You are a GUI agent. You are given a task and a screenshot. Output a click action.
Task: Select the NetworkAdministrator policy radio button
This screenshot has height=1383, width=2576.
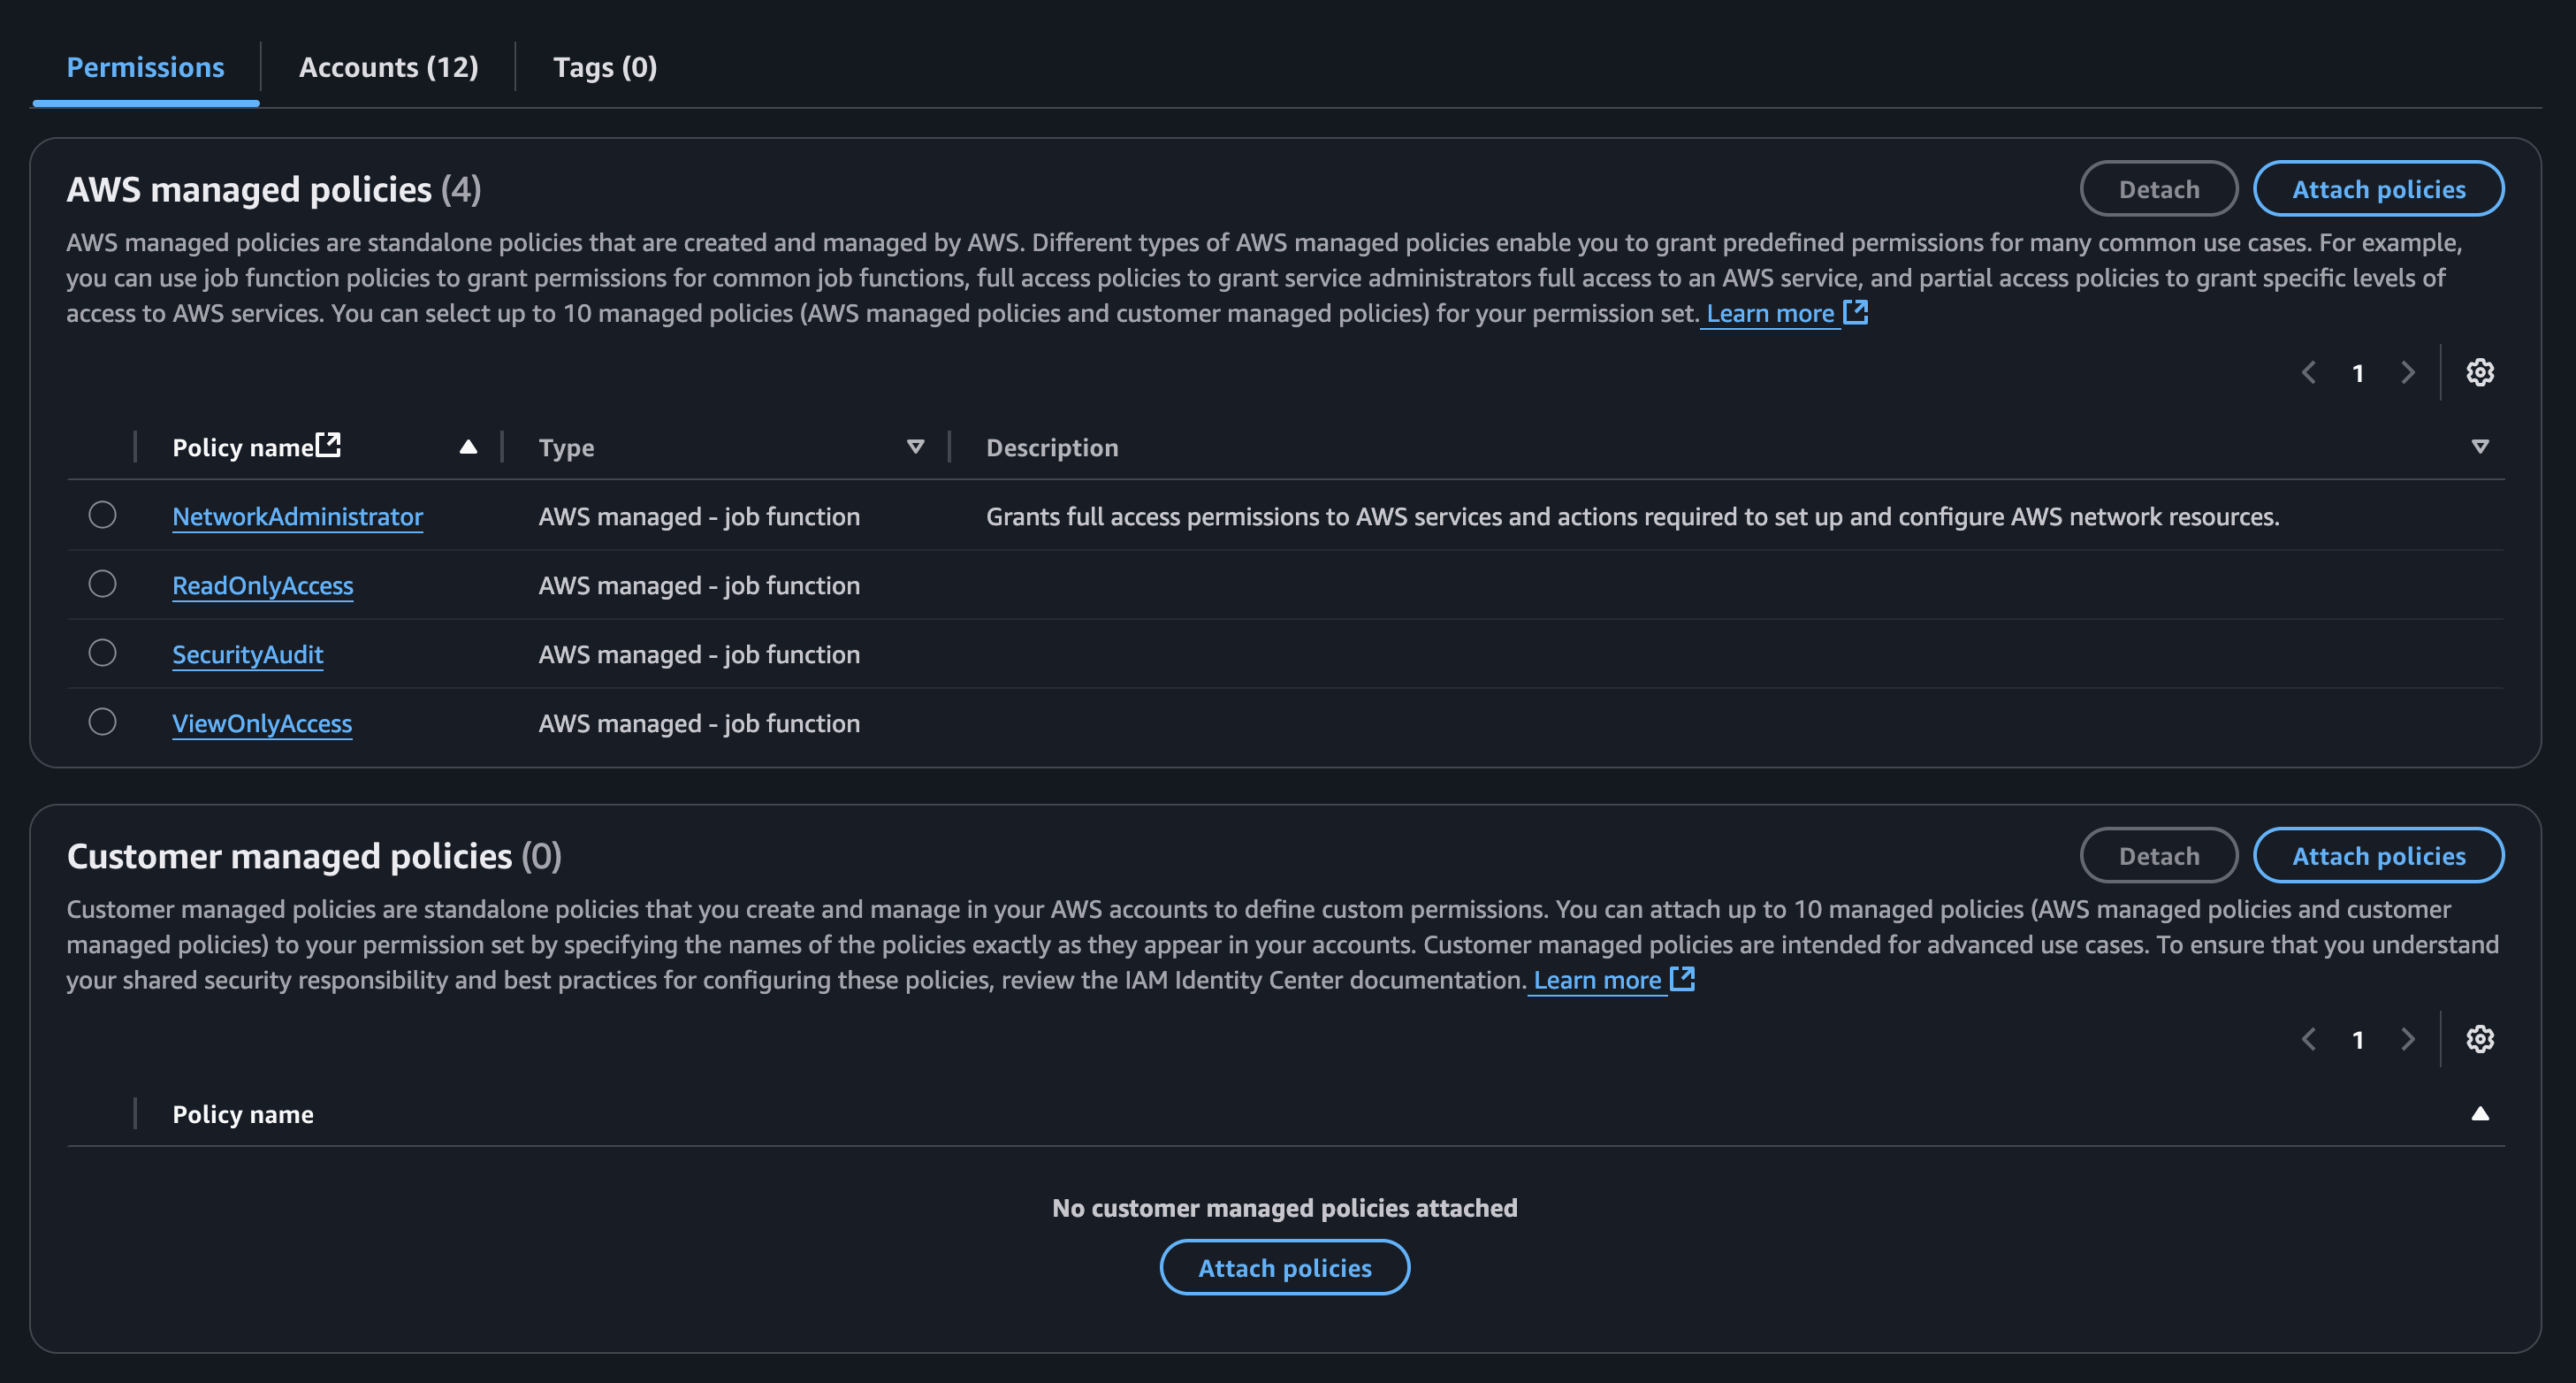click(x=102, y=515)
